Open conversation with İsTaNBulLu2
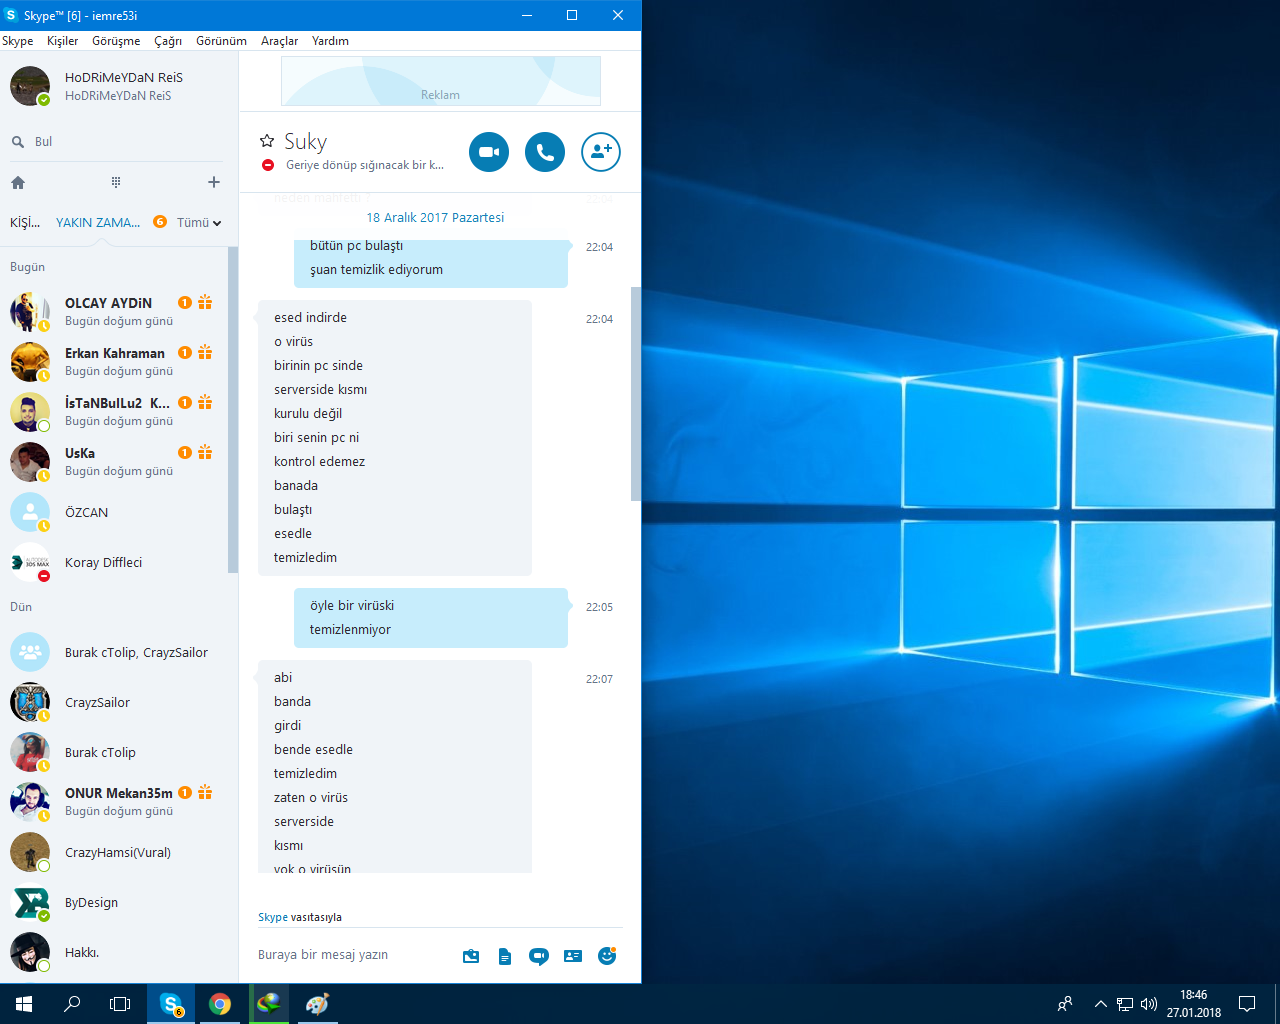Viewport: 1280px width, 1024px height. click(x=115, y=412)
